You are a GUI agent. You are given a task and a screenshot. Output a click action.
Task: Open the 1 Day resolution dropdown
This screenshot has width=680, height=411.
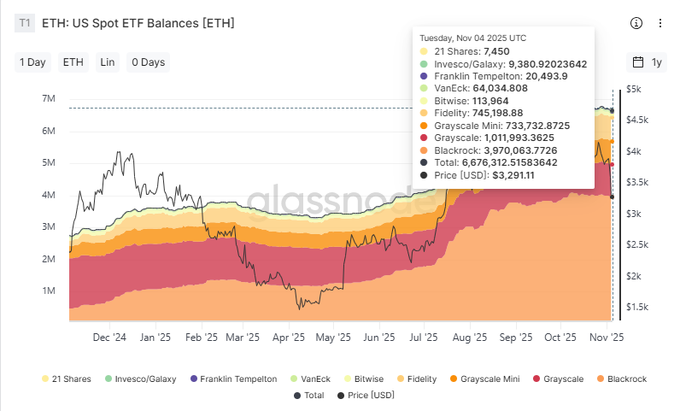click(33, 62)
